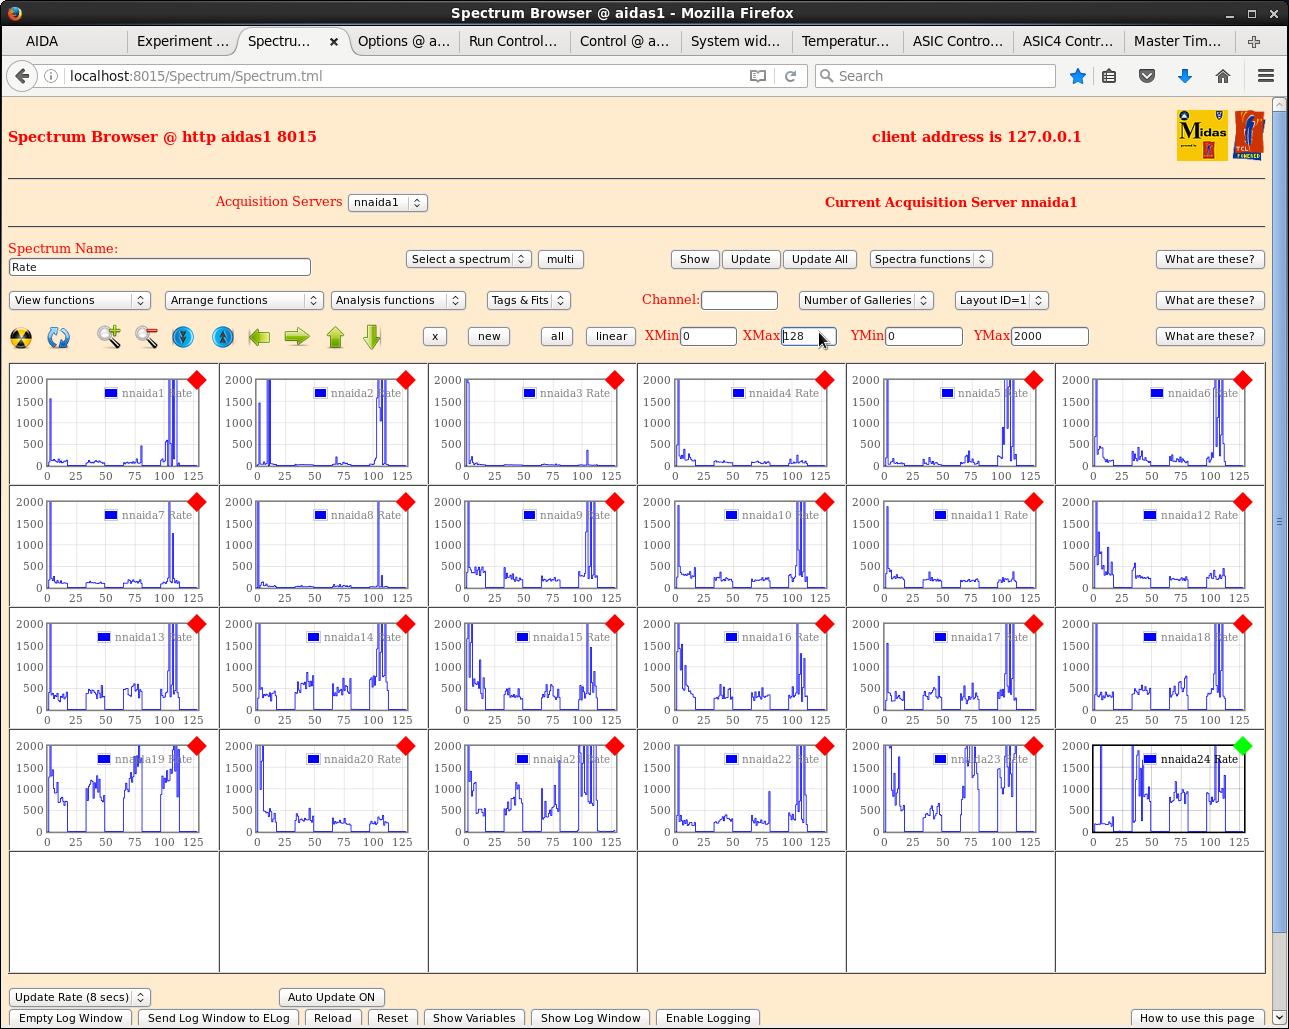Click the blue refresh arrows icon
1289x1029 pixels.
coord(59,337)
